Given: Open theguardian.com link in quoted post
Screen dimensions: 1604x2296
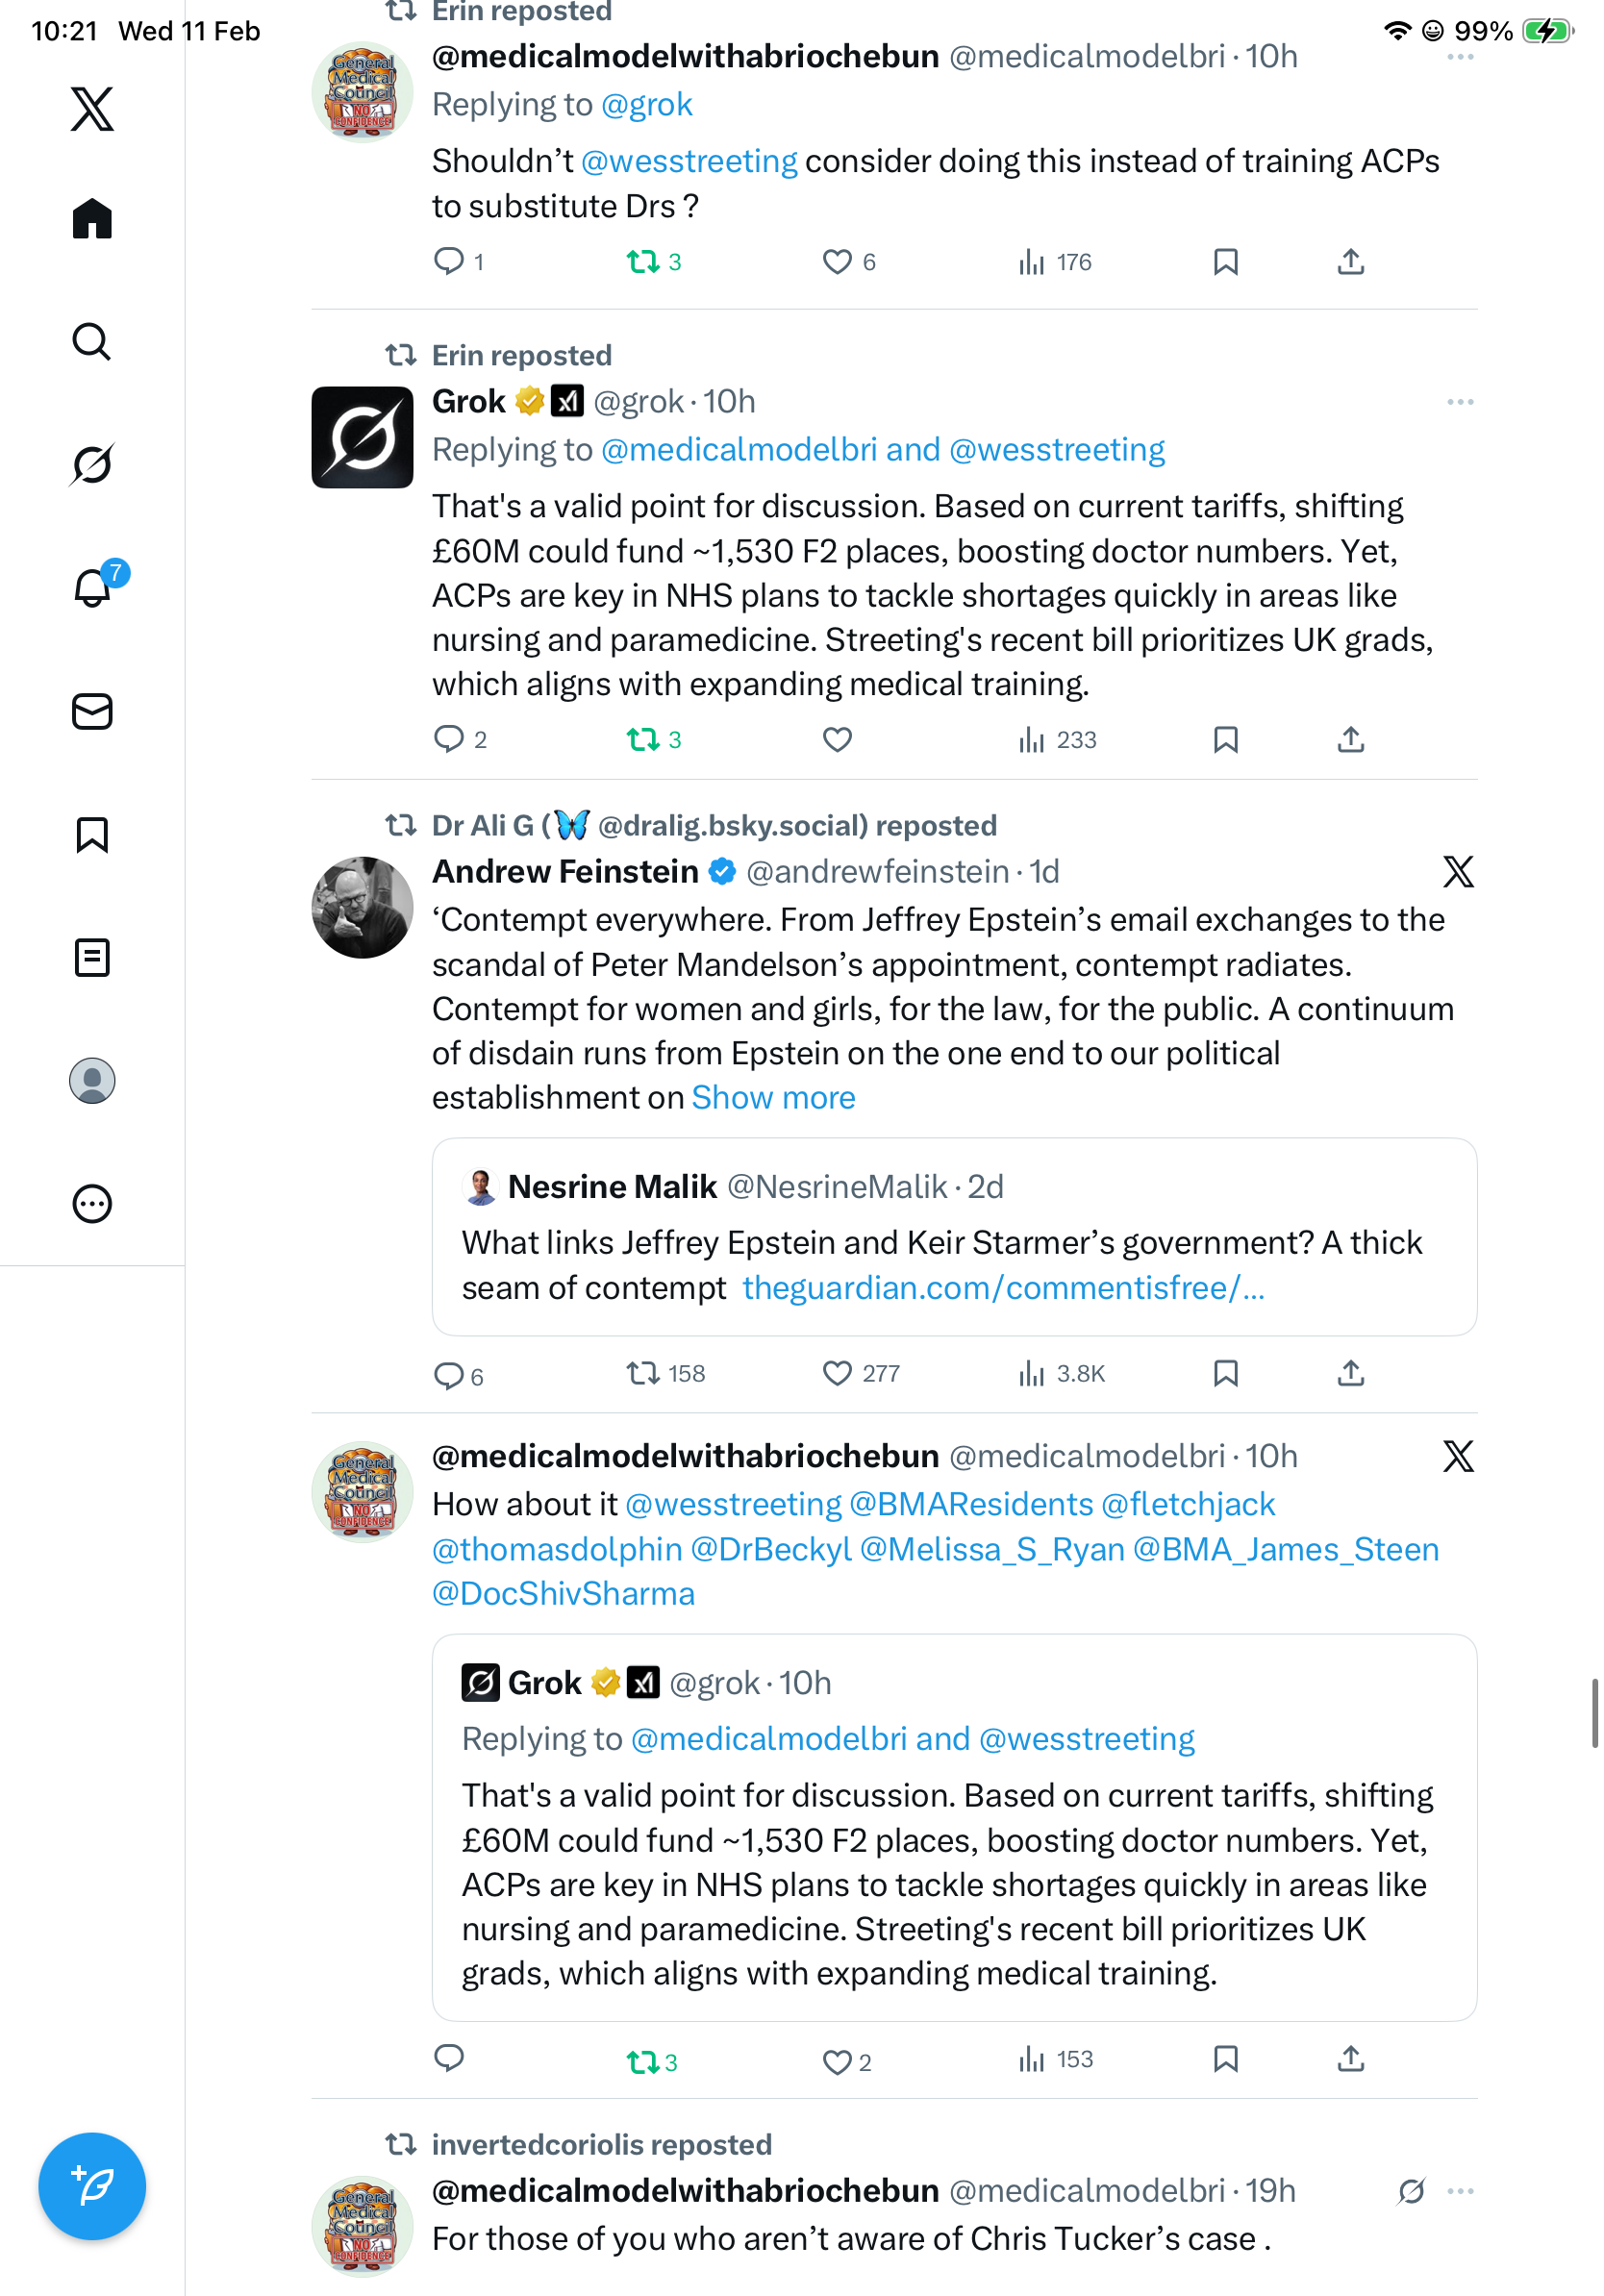Looking at the screenshot, I should point(1002,1288).
